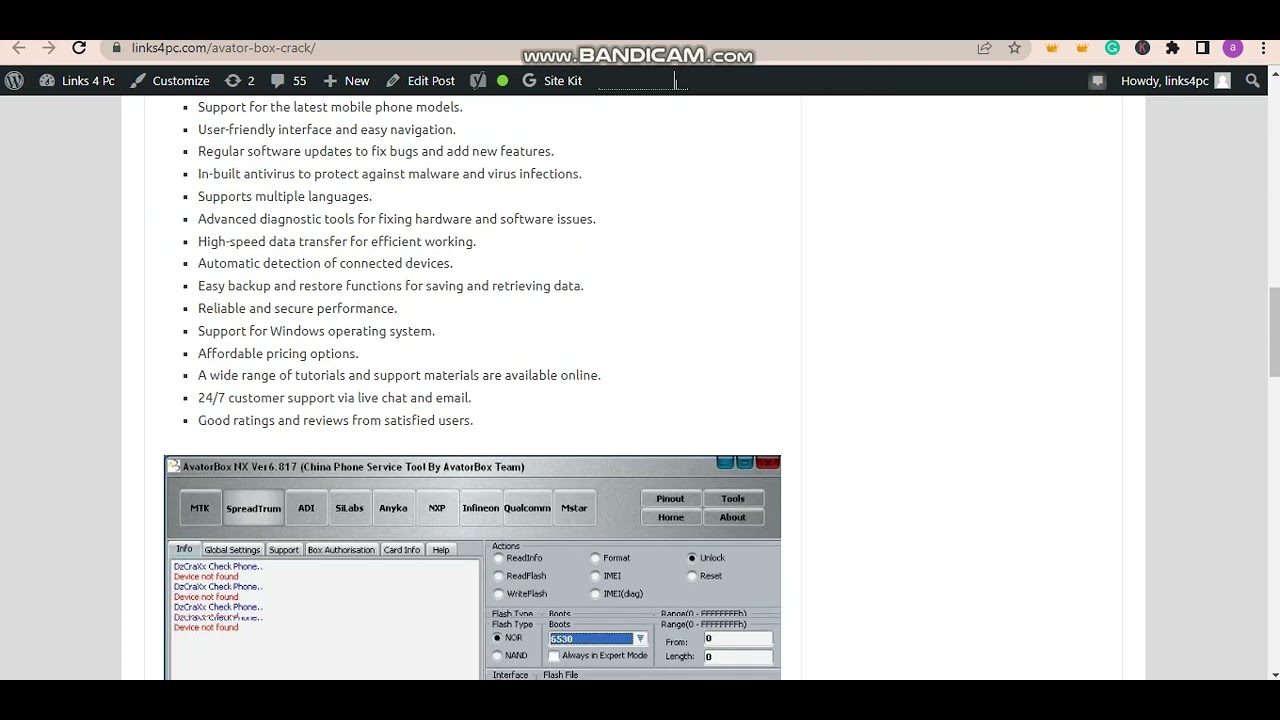Click the Pinout button
The width and height of the screenshot is (1280, 720).
tap(671, 498)
